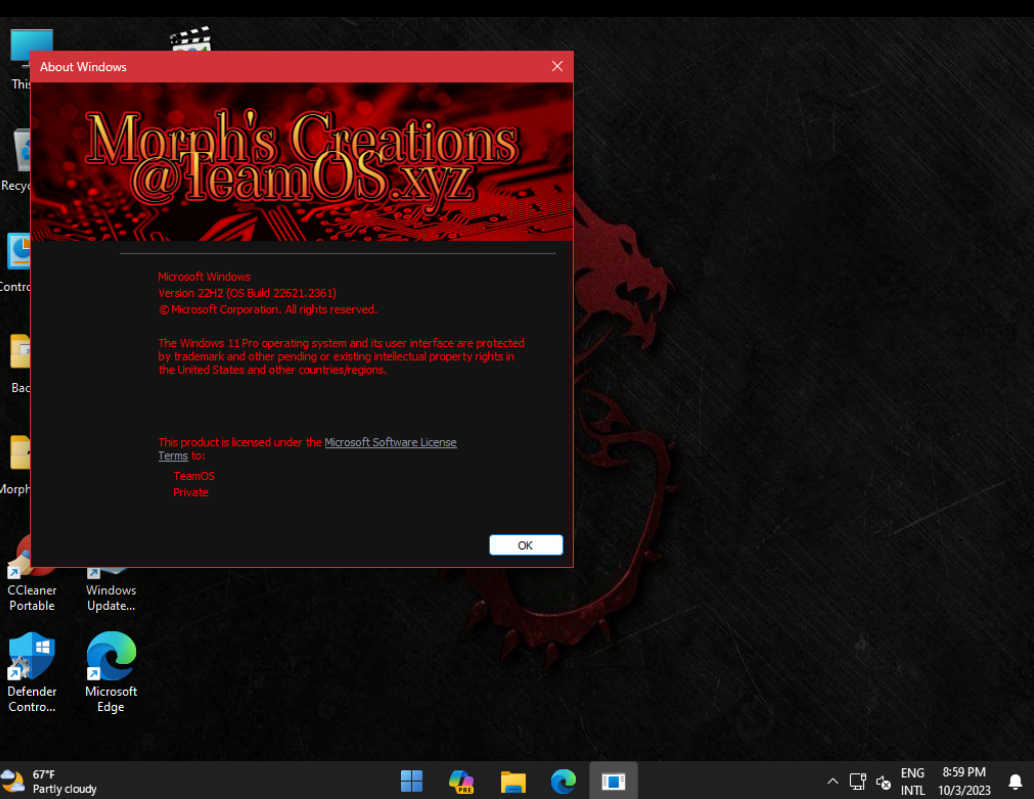The width and height of the screenshot is (1034, 799).
Task: Open the weather widget showing 67°F
Action: tap(50, 781)
